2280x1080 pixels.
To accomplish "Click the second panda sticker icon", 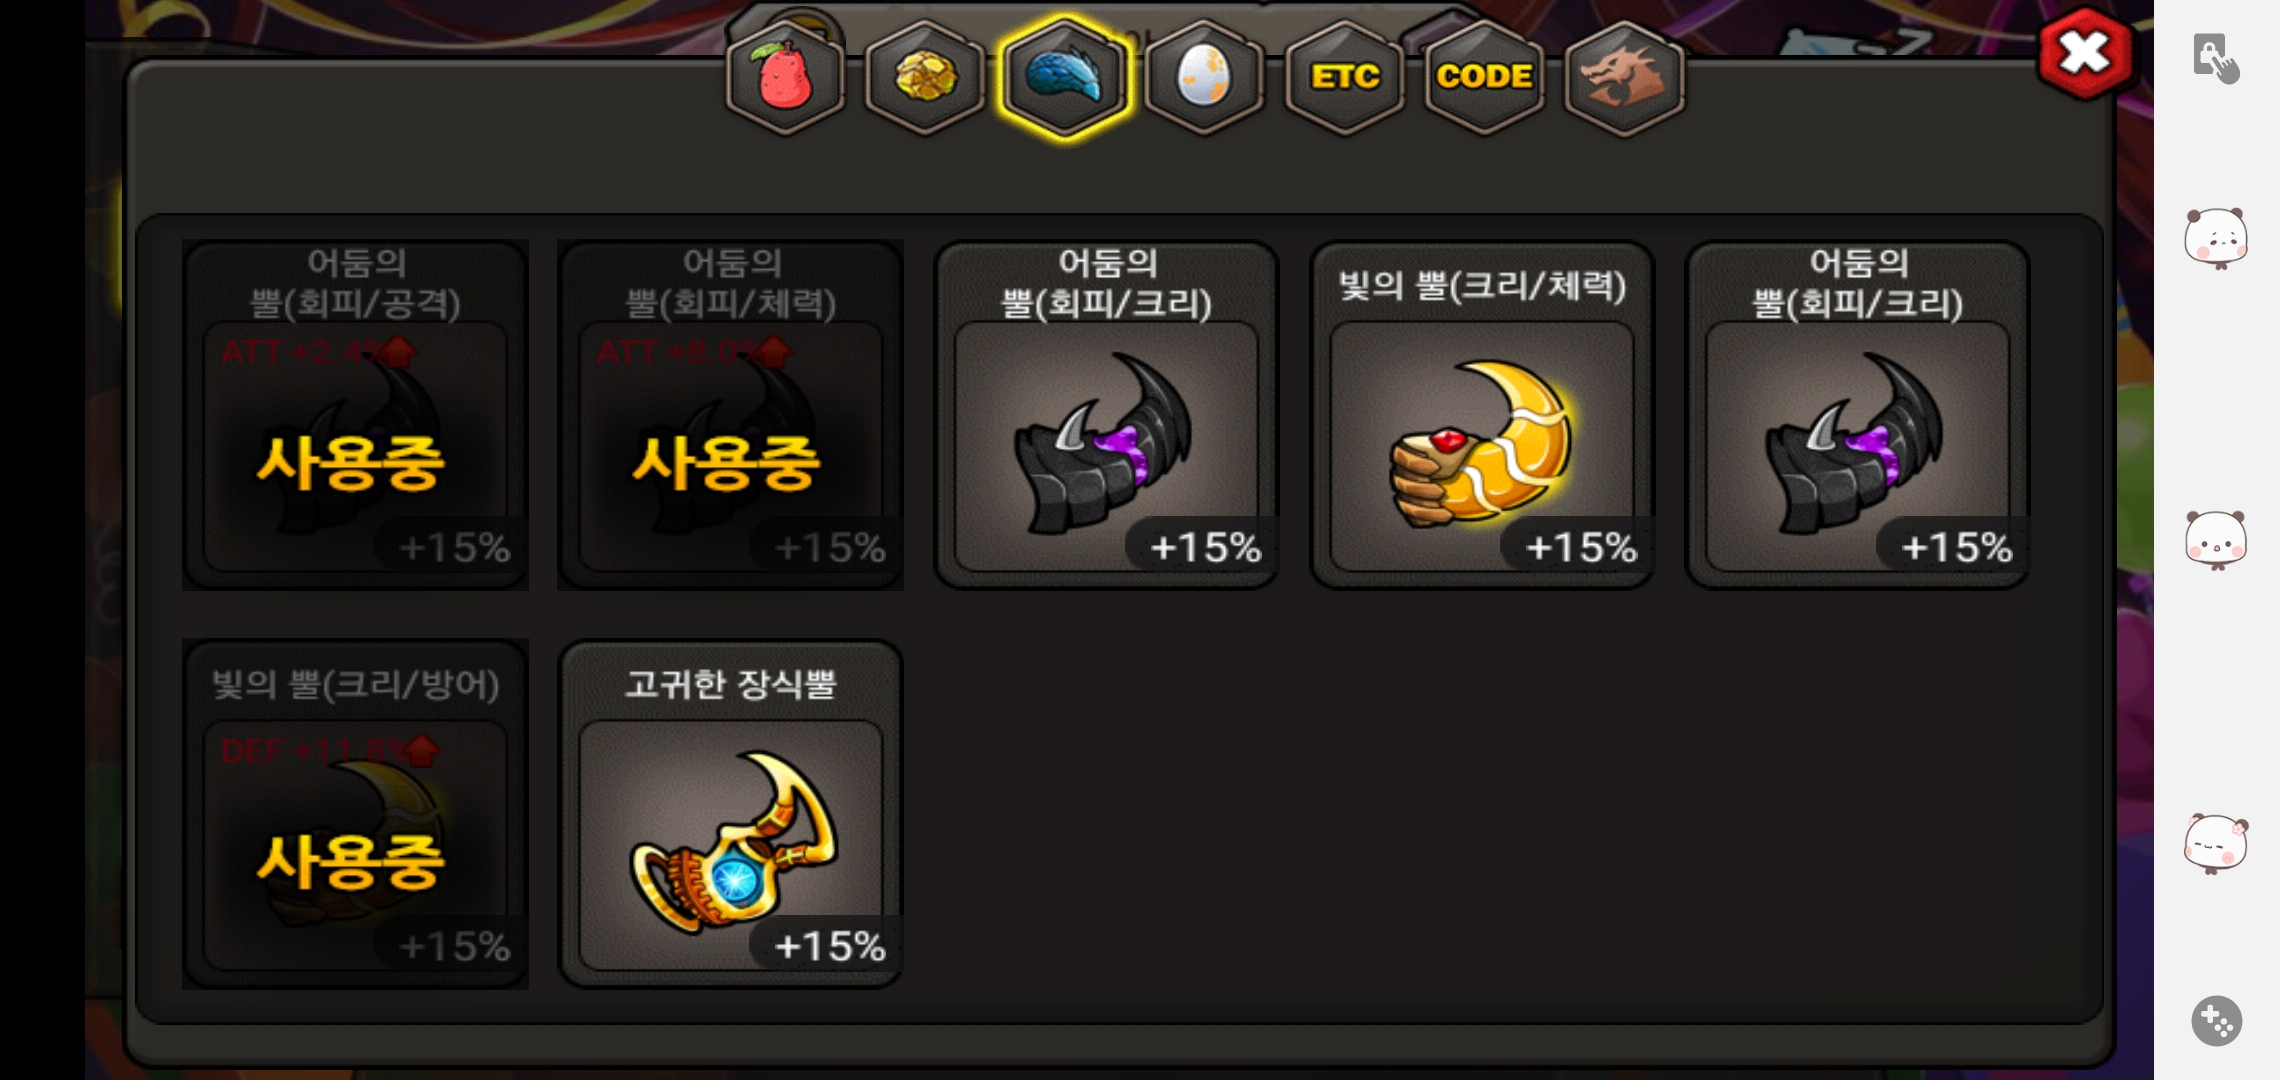I will point(2216,540).
